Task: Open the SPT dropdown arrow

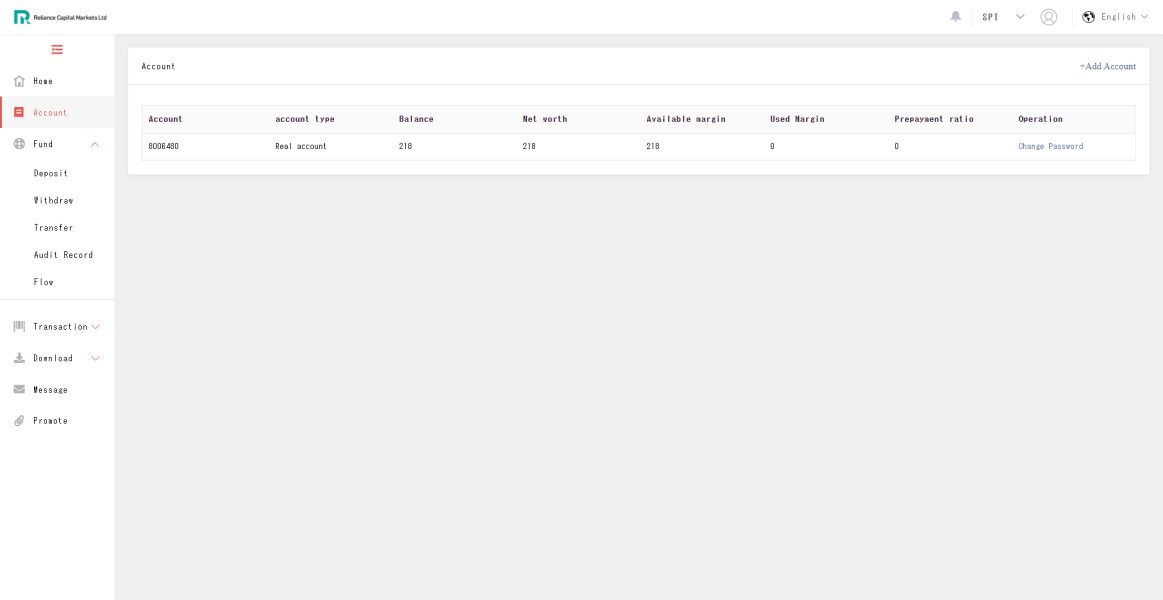Action: (1020, 16)
